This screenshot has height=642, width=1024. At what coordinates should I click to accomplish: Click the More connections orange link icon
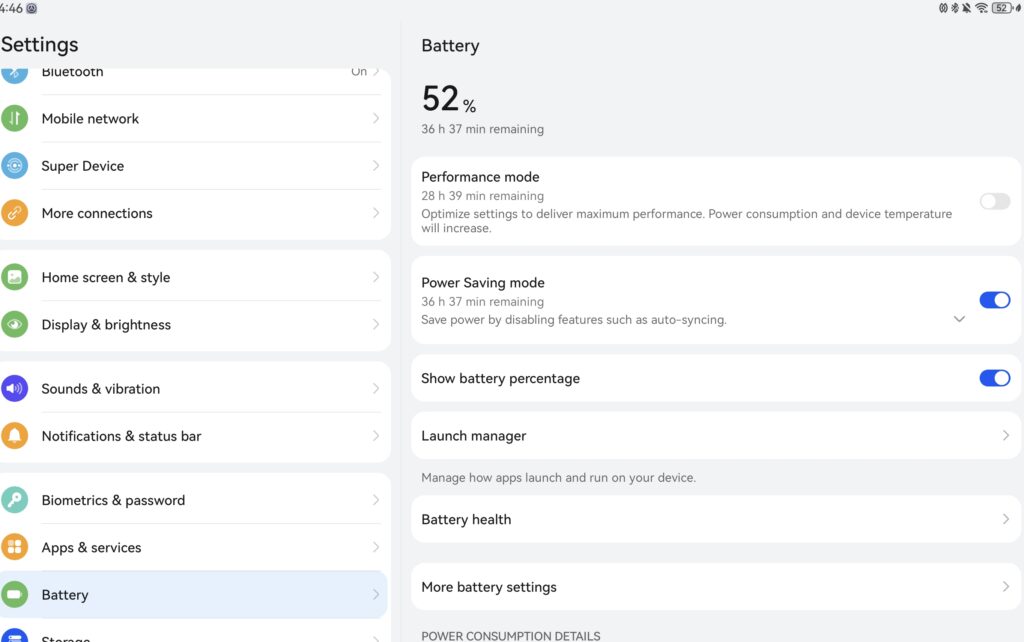[x=14, y=213]
